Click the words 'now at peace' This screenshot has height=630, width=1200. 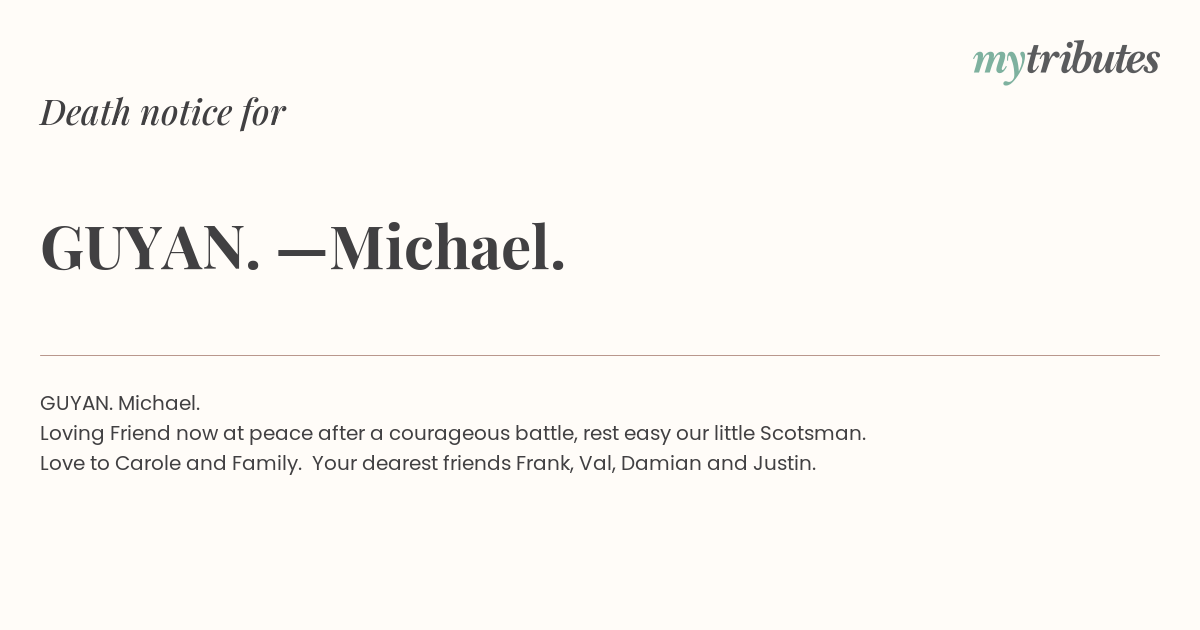[244, 433]
